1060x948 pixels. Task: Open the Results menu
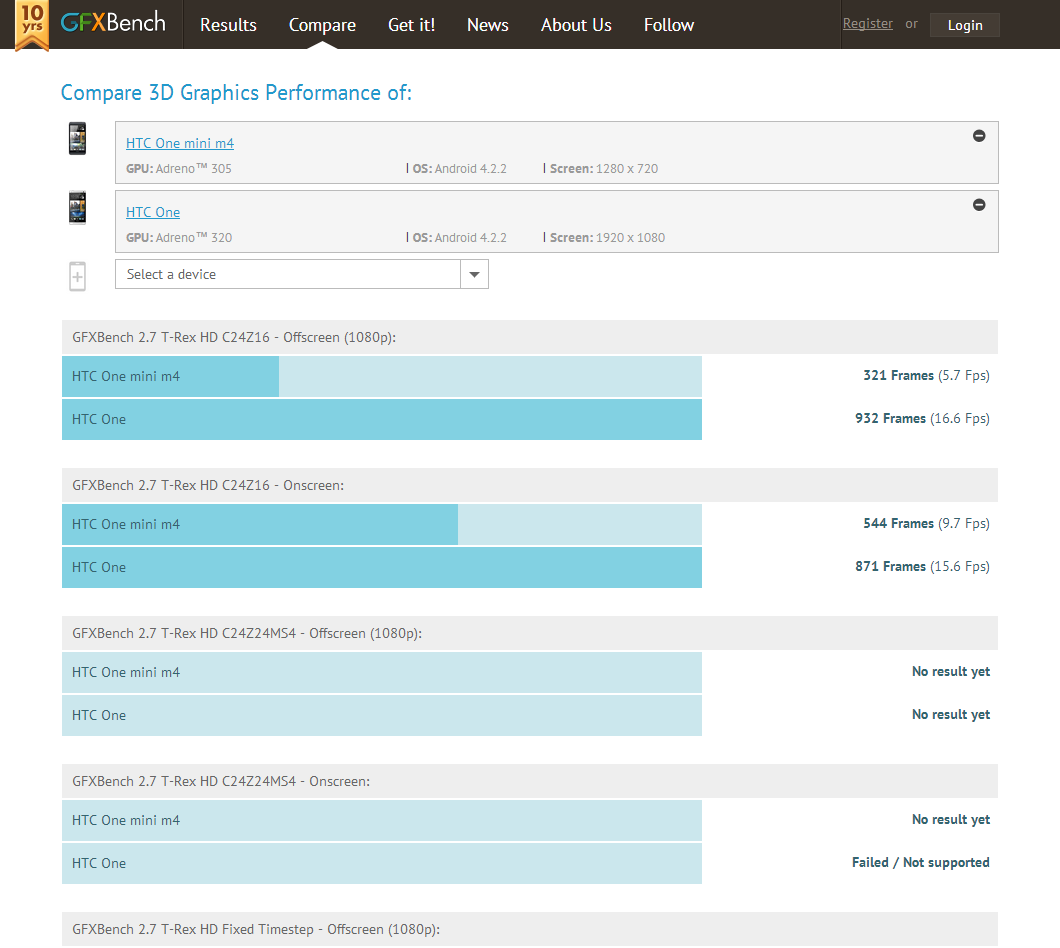point(228,25)
